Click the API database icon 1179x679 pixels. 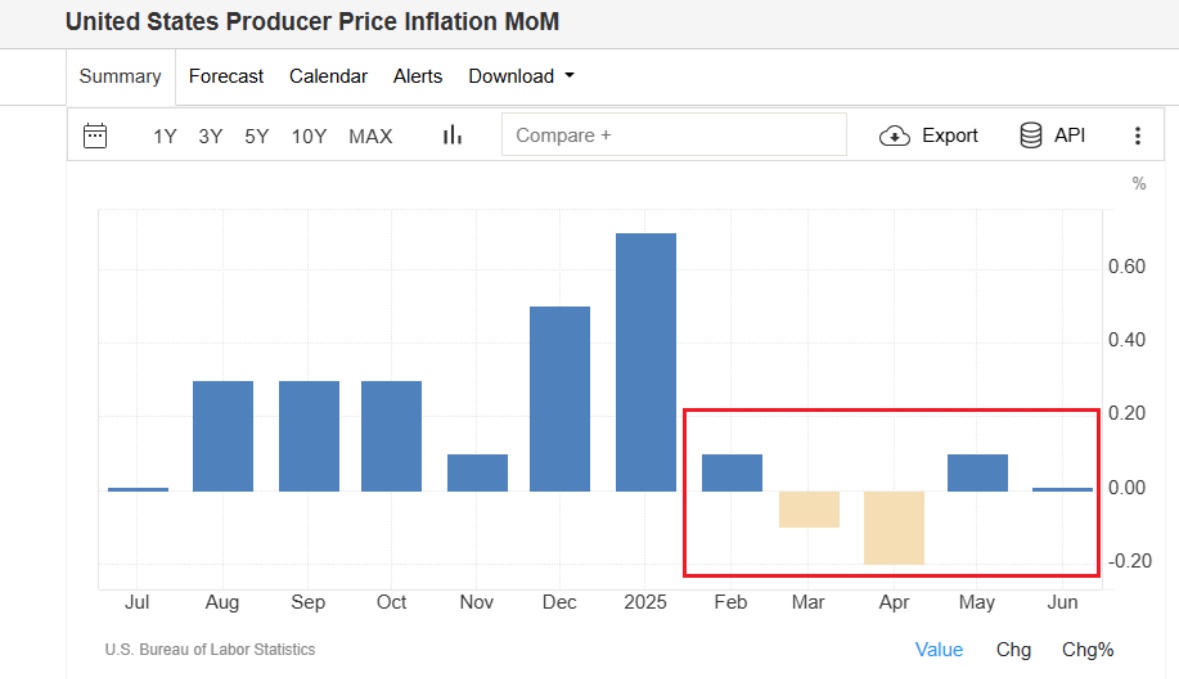(1030, 135)
